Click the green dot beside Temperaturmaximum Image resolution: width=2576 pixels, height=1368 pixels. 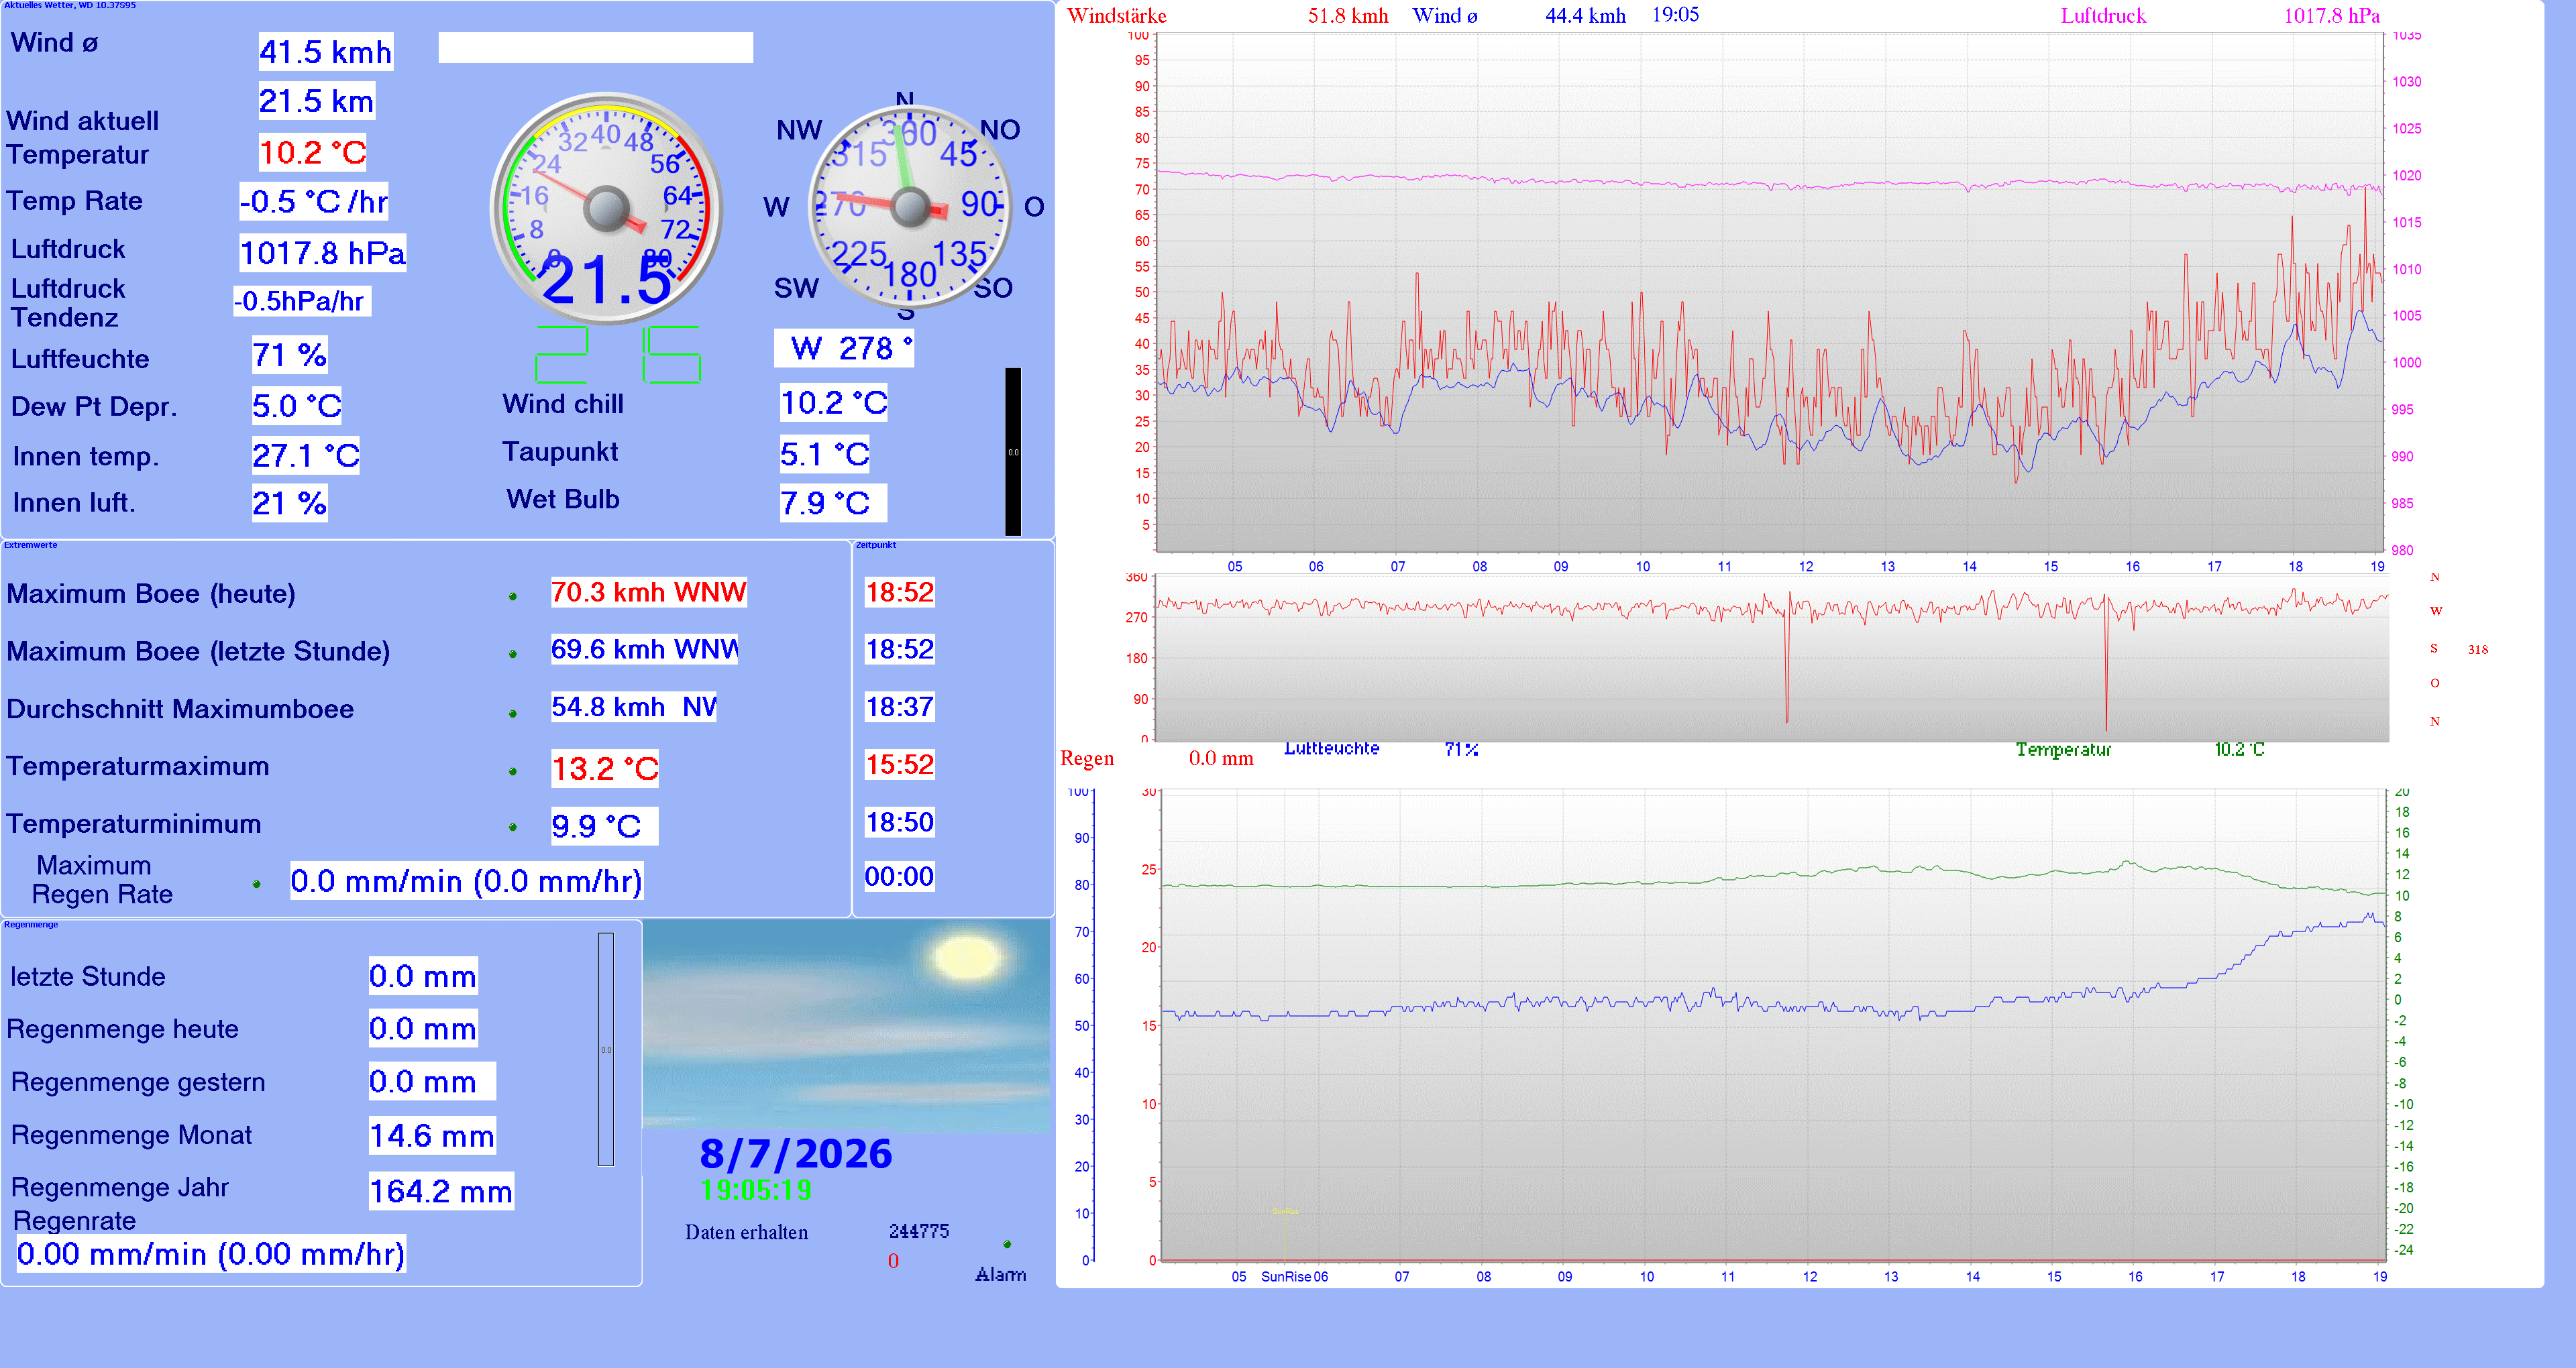click(x=513, y=771)
